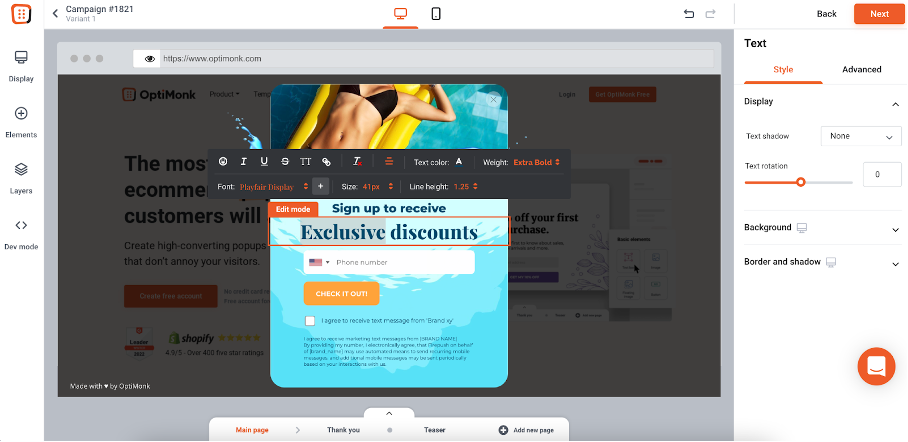
Task: Click the CHECK IT OUT! button
Action: (341, 294)
